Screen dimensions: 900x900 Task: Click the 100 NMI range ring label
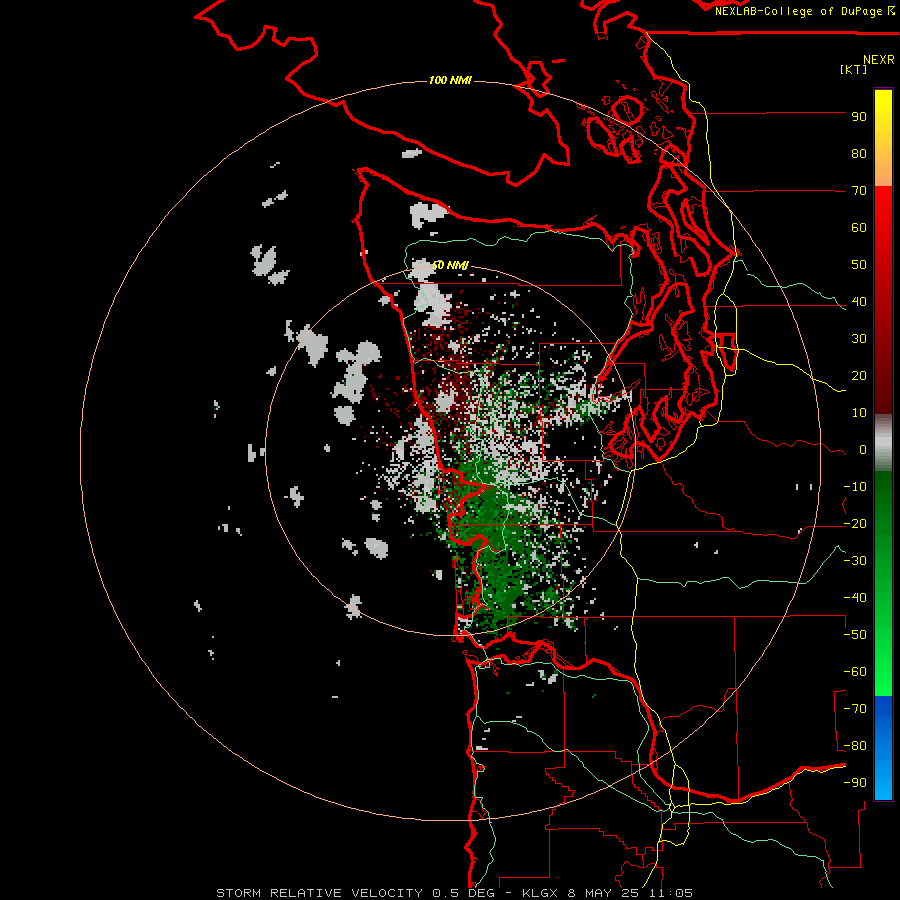click(x=450, y=80)
